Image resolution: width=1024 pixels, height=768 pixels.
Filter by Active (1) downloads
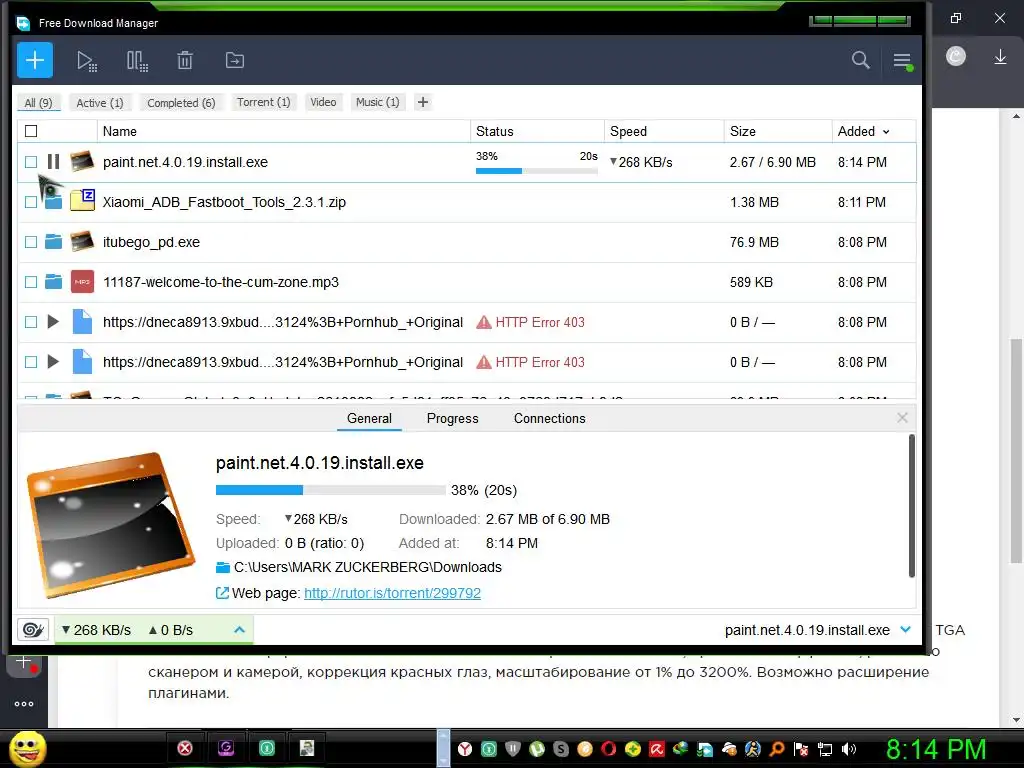coord(100,103)
